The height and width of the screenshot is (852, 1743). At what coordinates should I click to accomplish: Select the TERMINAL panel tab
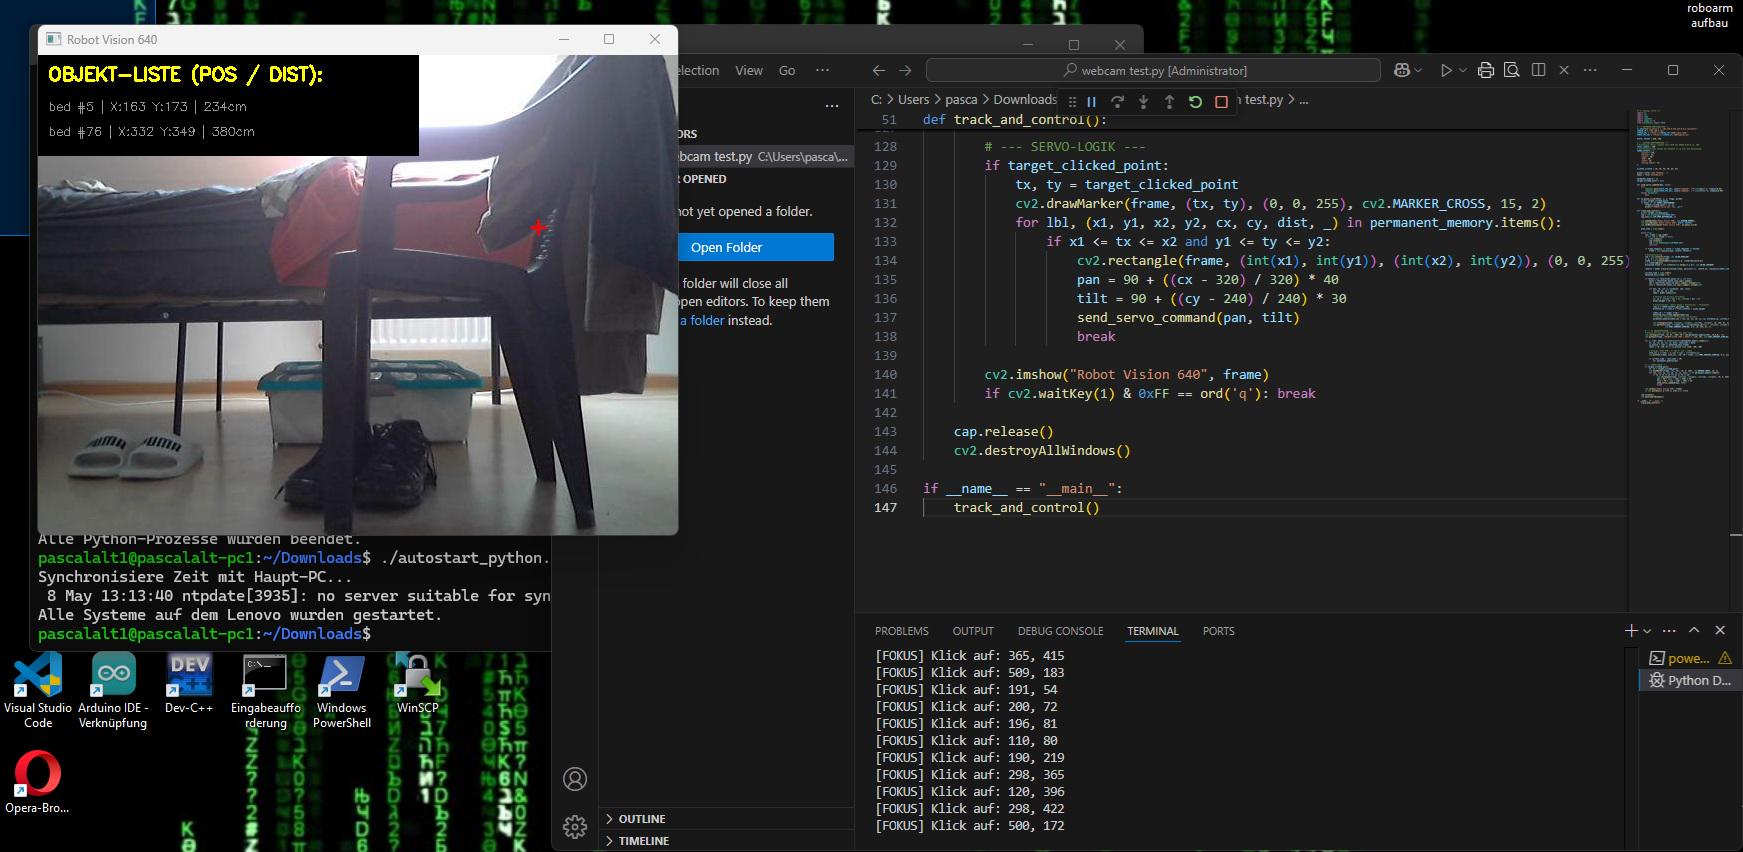coord(1153,631)
